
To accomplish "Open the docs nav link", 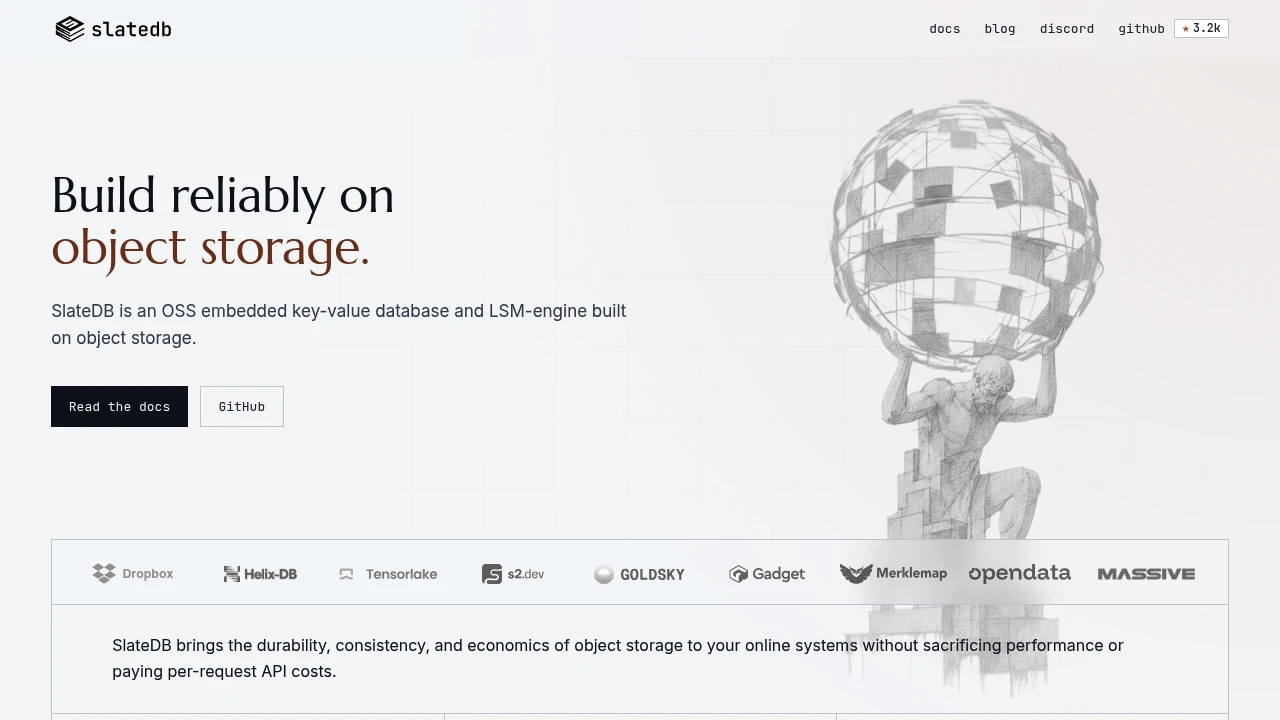I will [944, 29].
